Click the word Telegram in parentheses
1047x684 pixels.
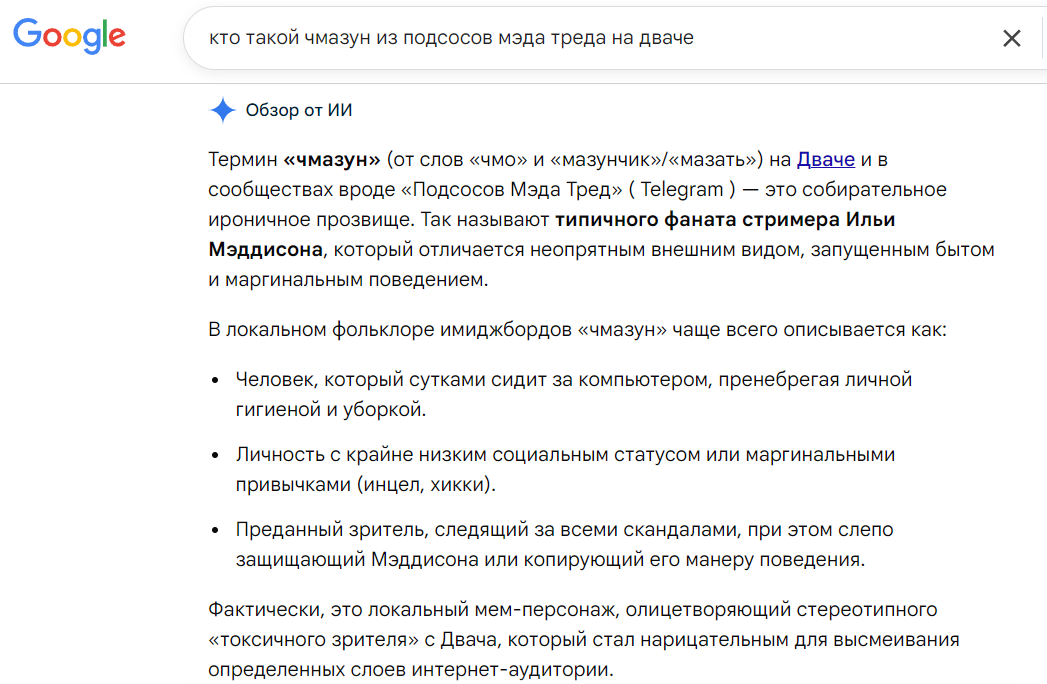click(x=682, y=190)
